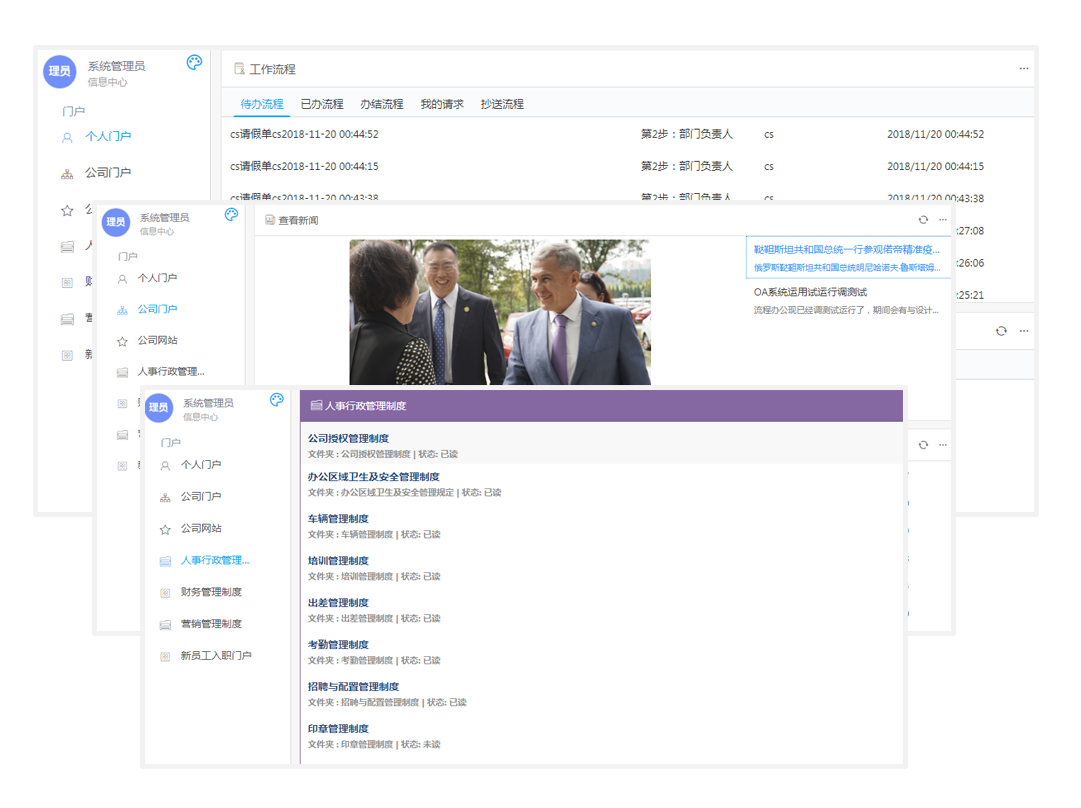The height and width of the screenshot is (808, 1081).
Task: Click the 公司门户 org icon in the back window
Action: [x=67, y=174]
